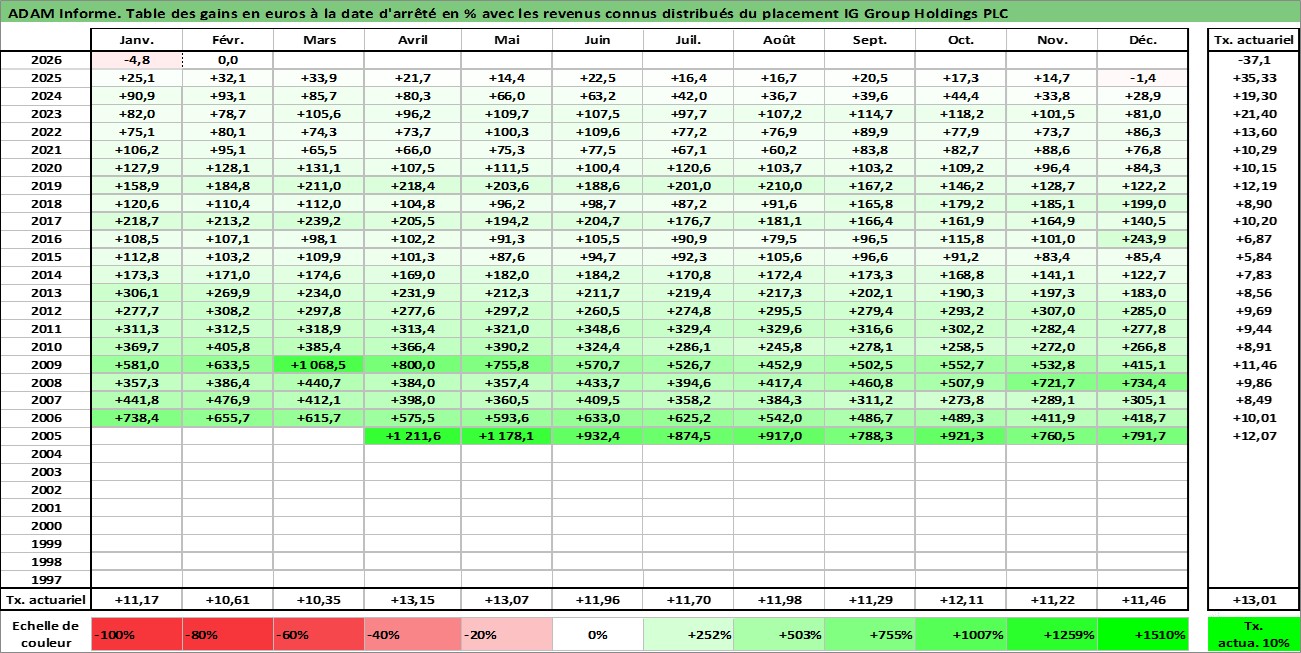The image size is (1301, 653).
Task: Select the 2026 year row label
Action: pos(46,60)
